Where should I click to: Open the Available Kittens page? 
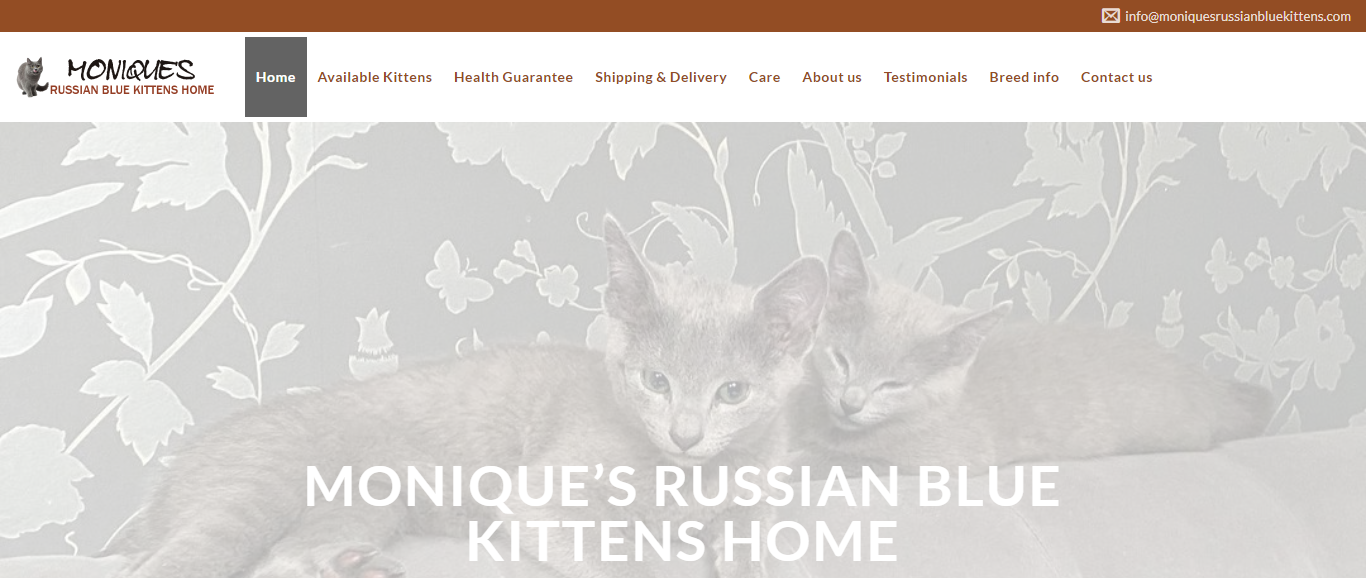pos(375,77)
